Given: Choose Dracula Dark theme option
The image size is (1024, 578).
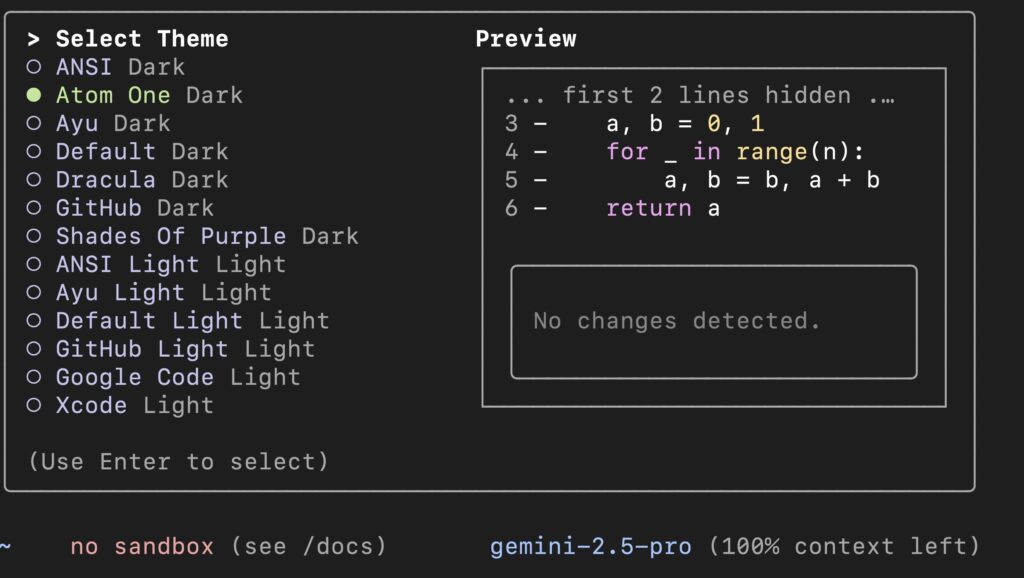Looking at the screenshot, I should coord(142,180).
